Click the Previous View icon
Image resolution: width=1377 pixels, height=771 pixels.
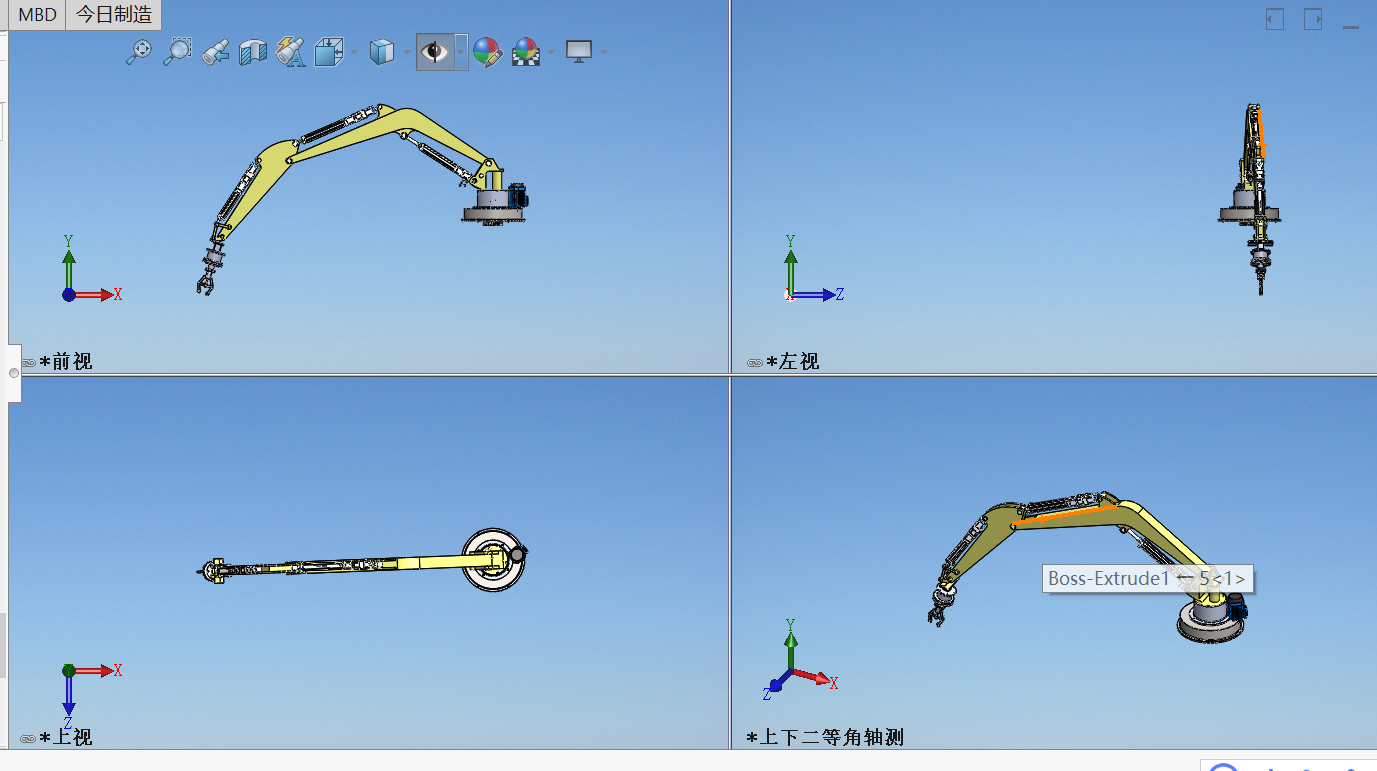tap(215, 51)
